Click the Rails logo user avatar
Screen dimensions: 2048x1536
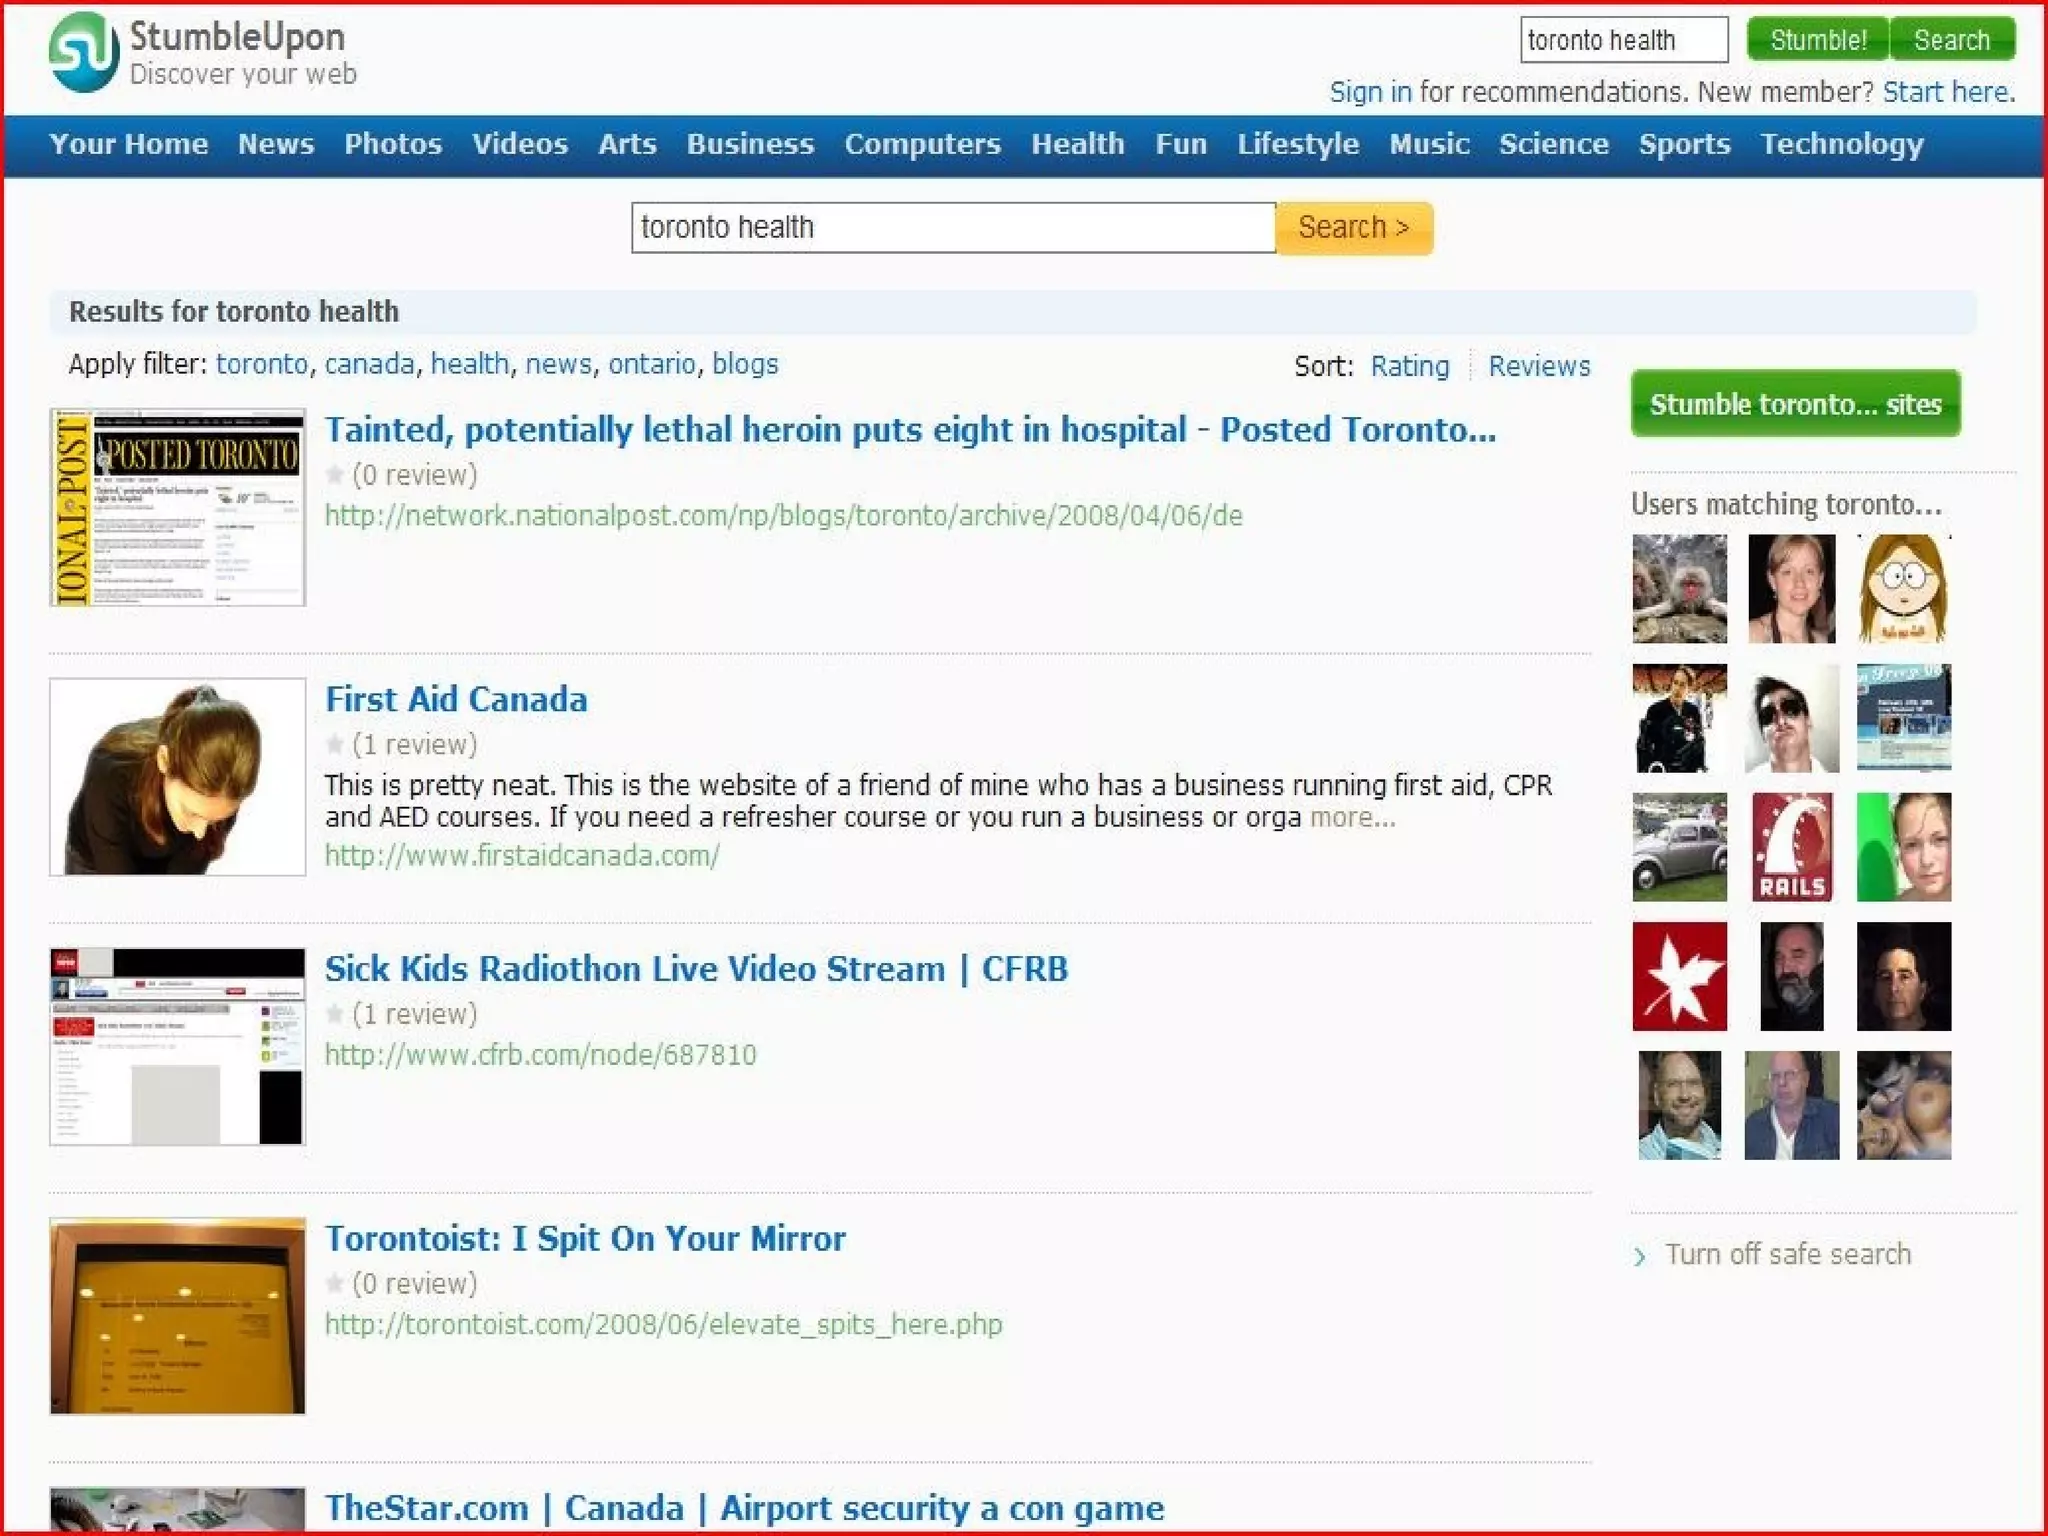coord(1791,847)
